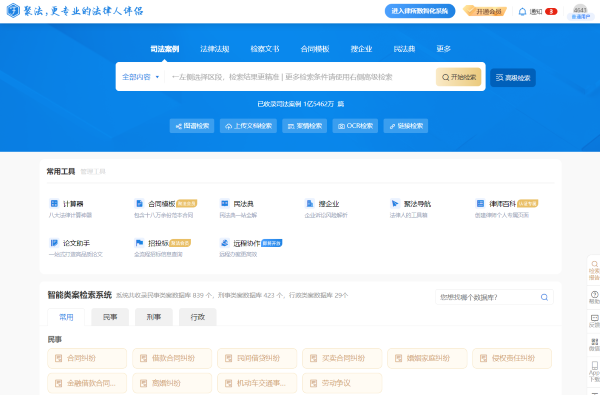Open the 计算器 tool icon

coord(54,203)
